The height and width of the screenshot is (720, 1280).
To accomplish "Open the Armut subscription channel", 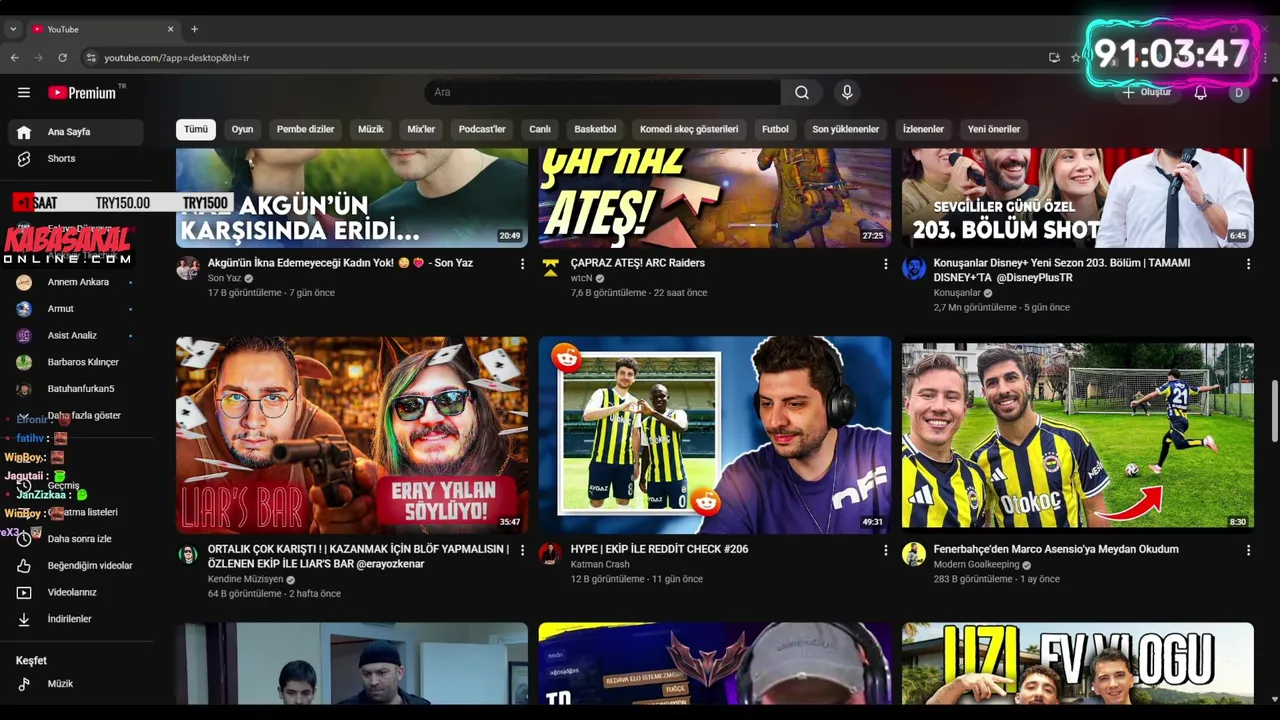I will [76, 309].
